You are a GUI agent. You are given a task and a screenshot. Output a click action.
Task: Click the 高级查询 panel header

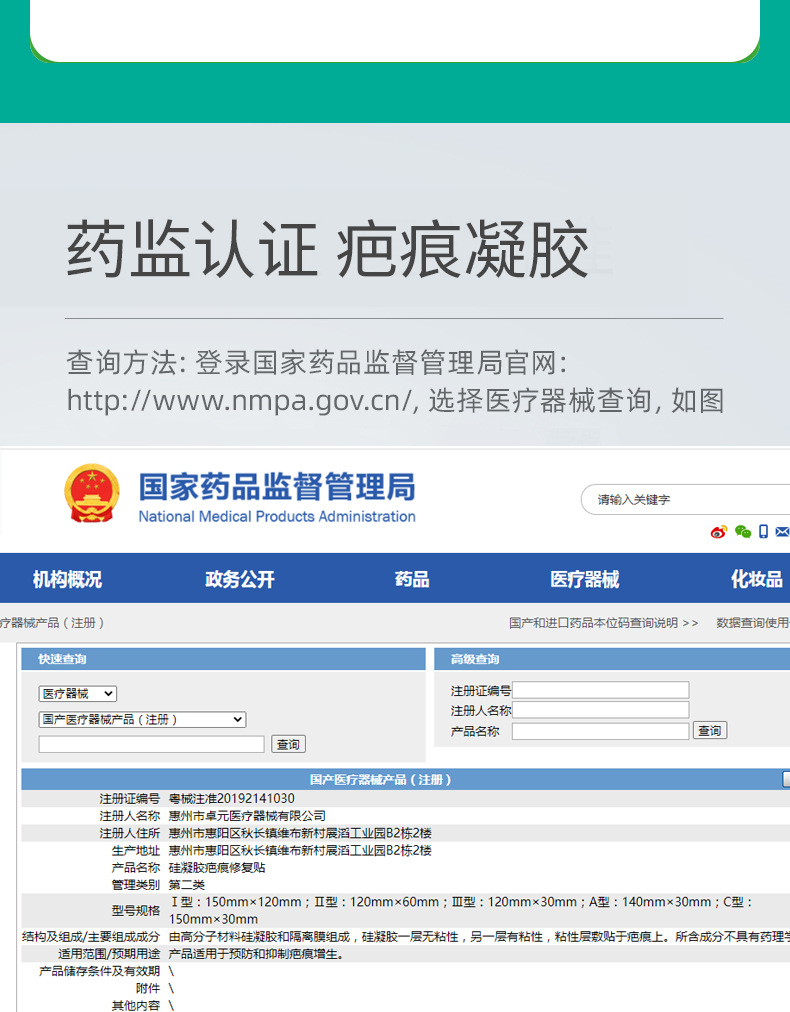612,659
